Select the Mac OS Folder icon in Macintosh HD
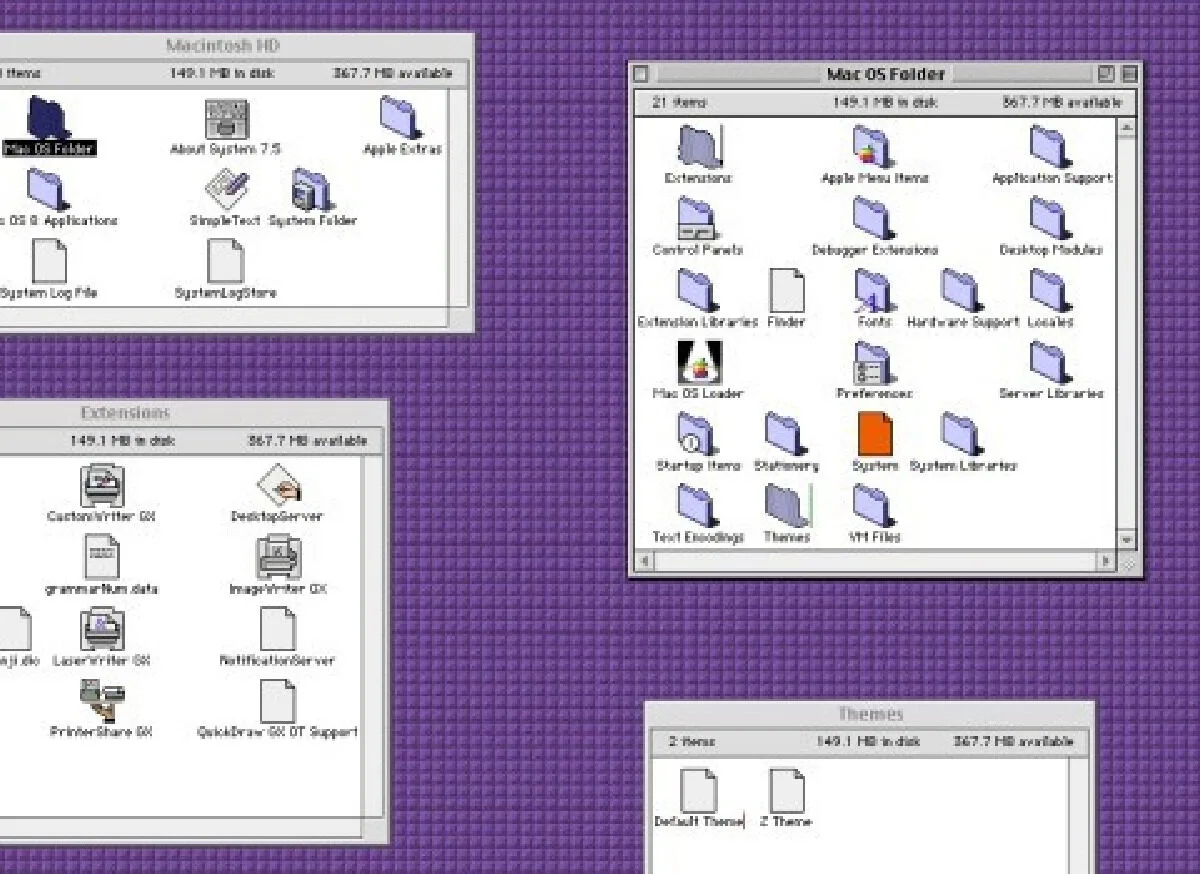This screenshot has width=1200, height=874. 47,118
